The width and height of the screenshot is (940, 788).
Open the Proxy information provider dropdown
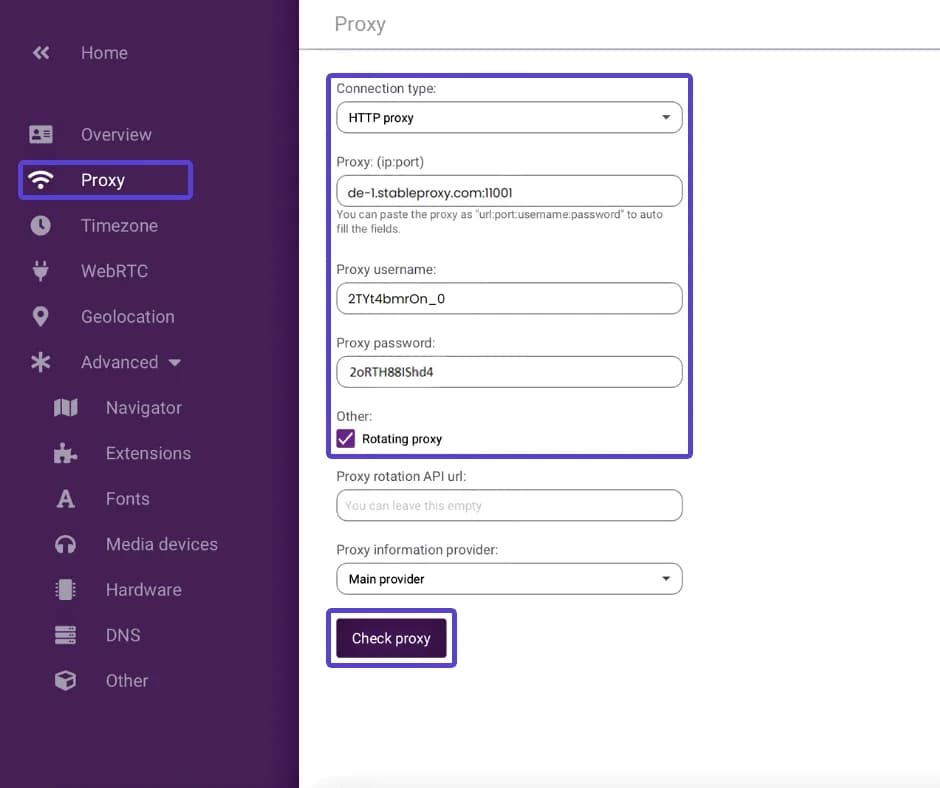509,579
